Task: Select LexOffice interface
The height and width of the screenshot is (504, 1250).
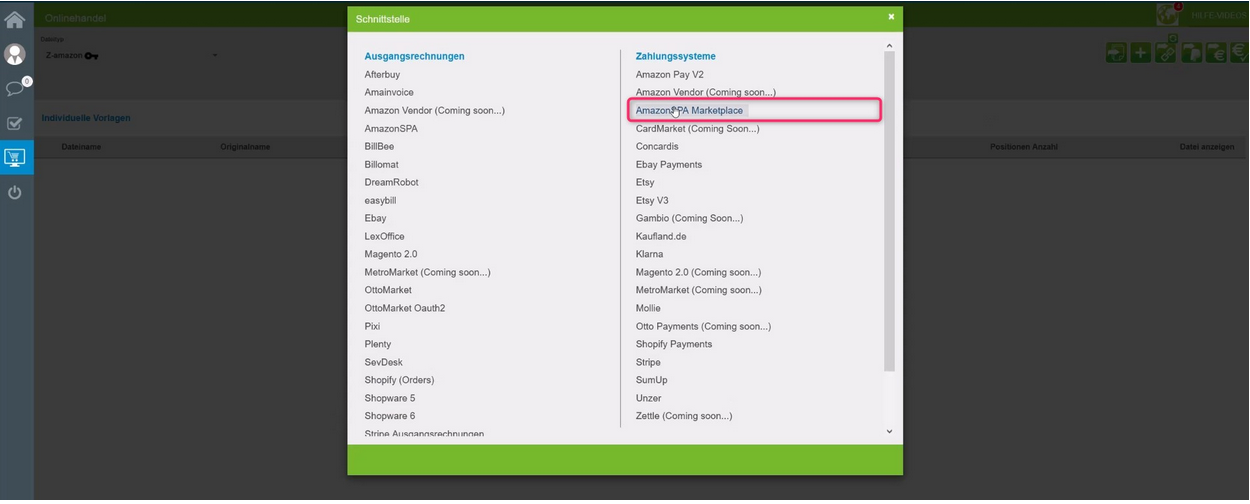Action: tap(384, 237)
